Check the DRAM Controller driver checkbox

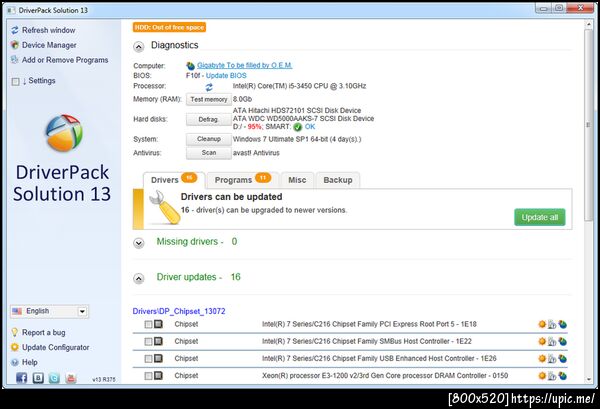pyautogui.click(x=148, y=376)
